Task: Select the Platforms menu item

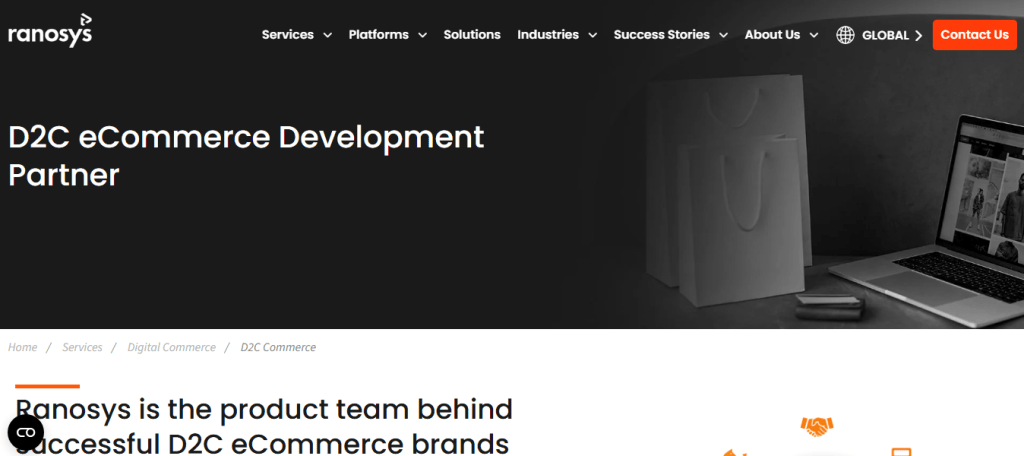Action: point(378,34)
